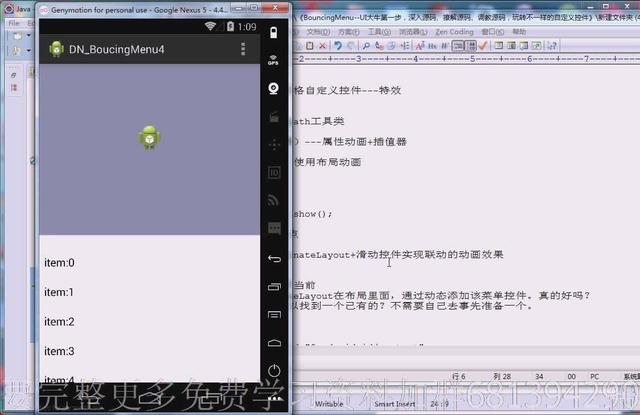Click Genymotion Android home button

(x=274, y=343)
